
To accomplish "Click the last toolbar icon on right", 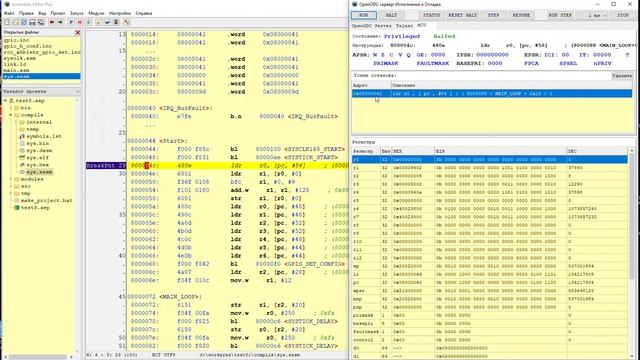I will click(127, 22).
